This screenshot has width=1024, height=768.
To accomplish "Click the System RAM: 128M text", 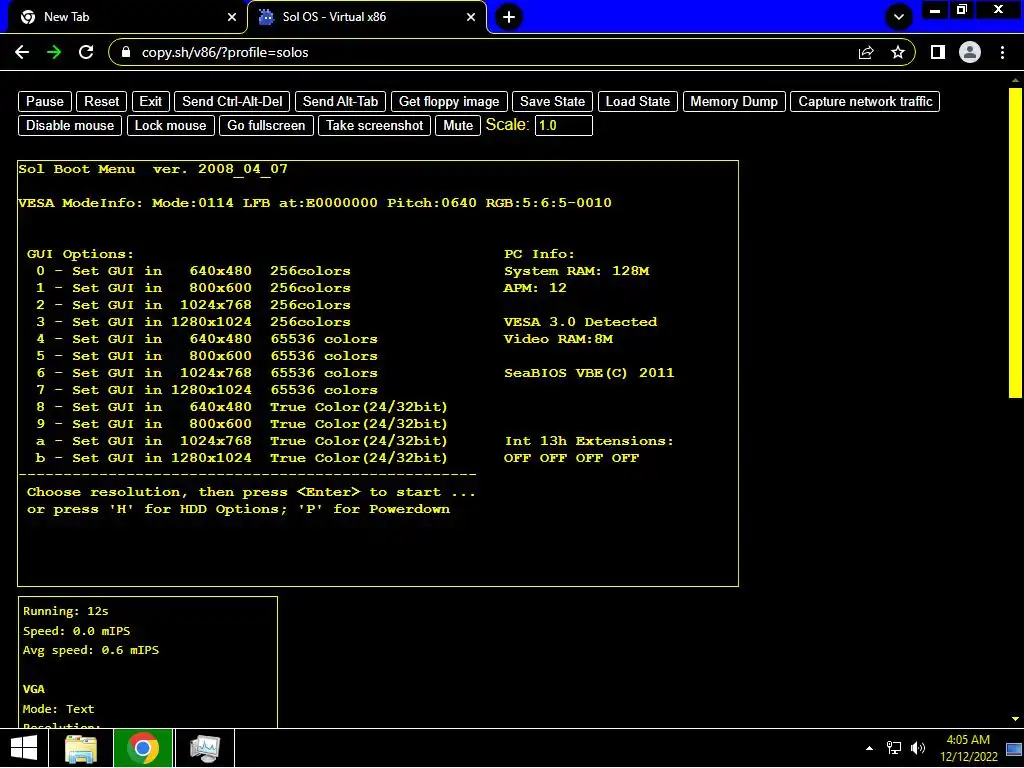I will [x=577, y=271].
